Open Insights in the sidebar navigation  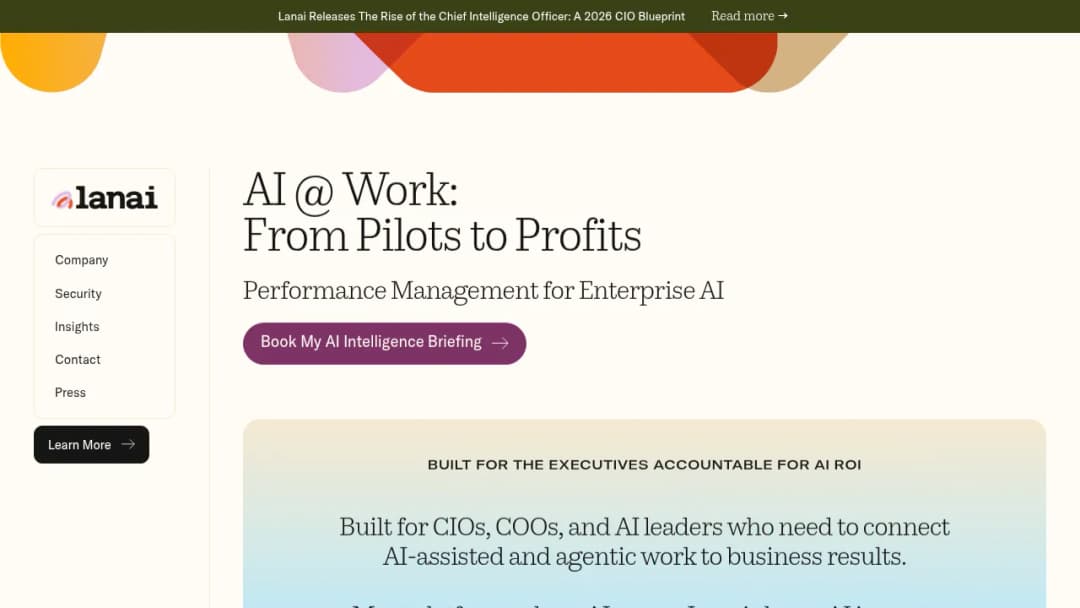tap(76, 326)
